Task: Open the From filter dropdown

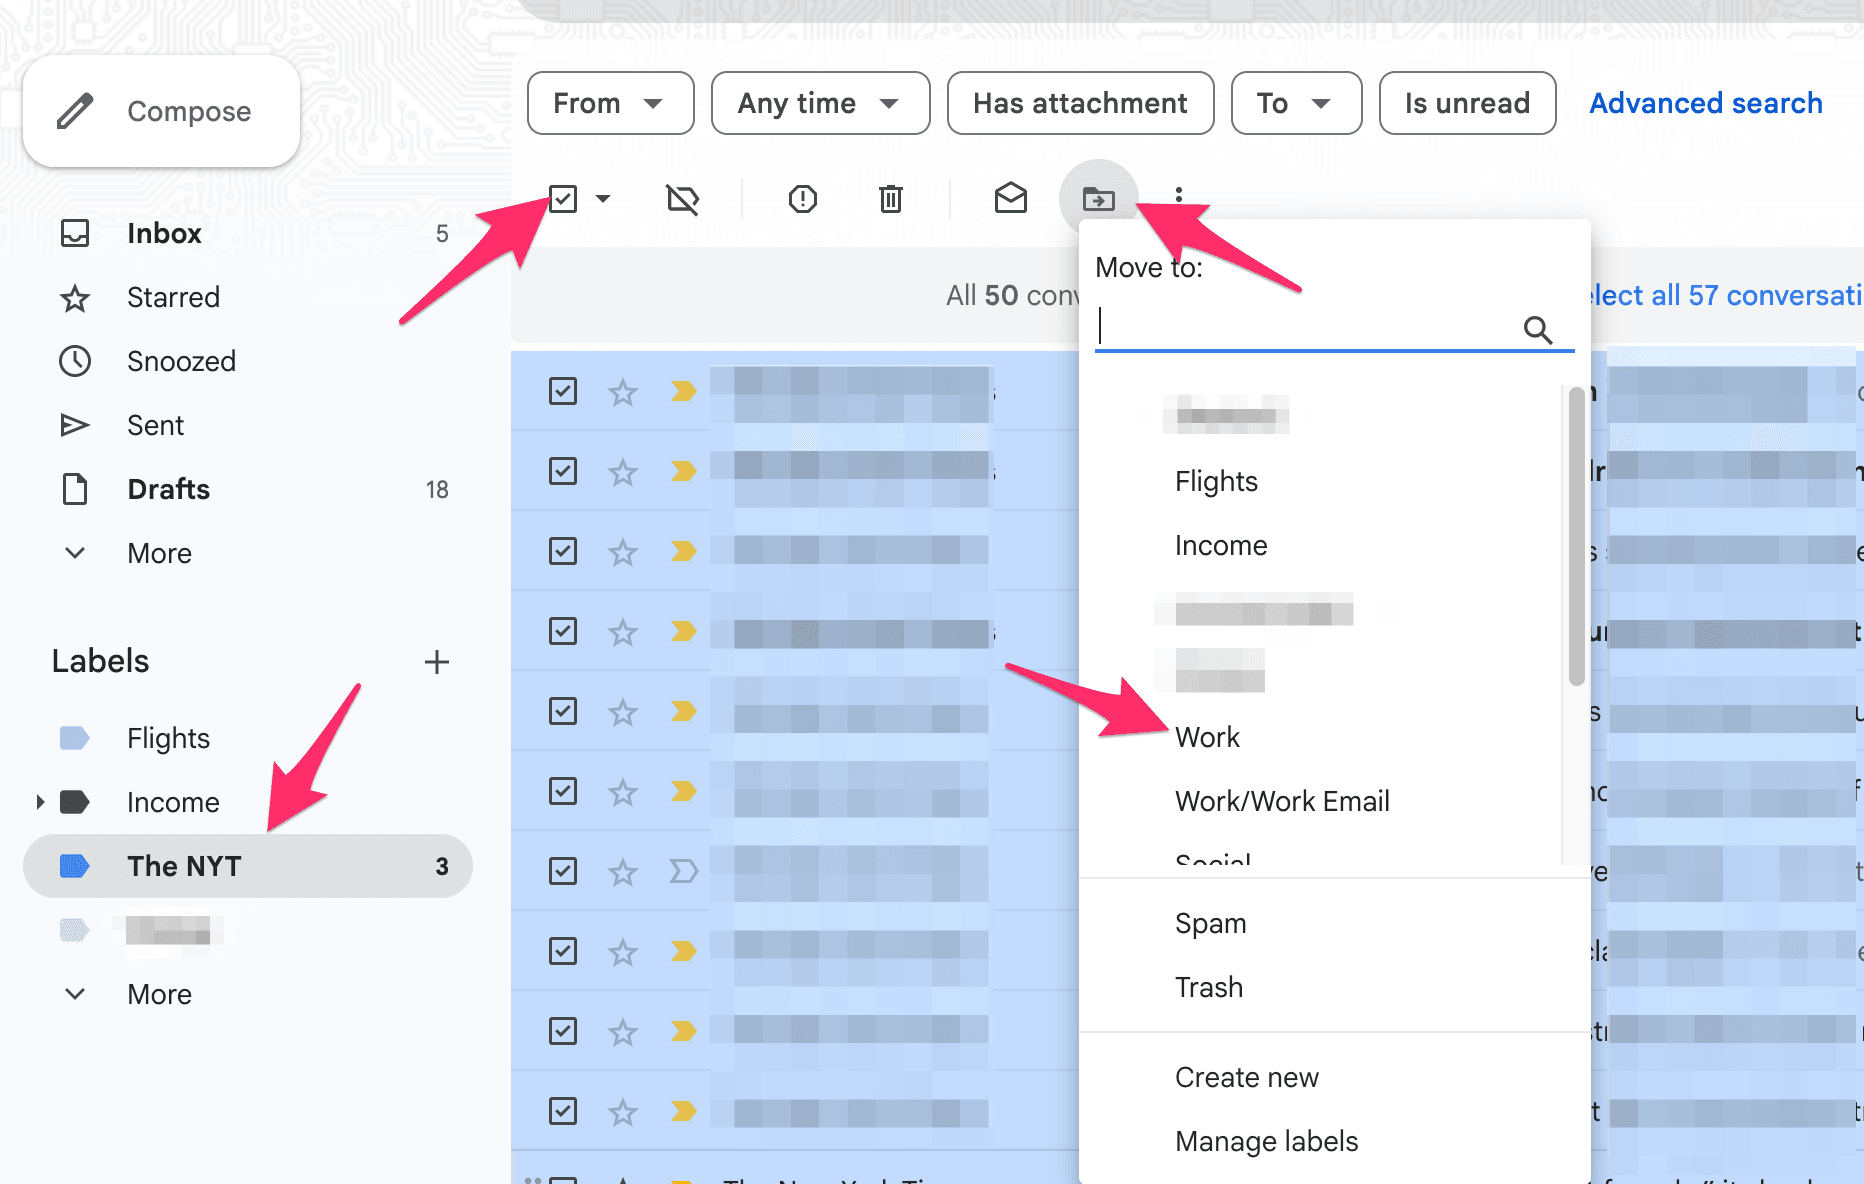Action: pos(610,103)
